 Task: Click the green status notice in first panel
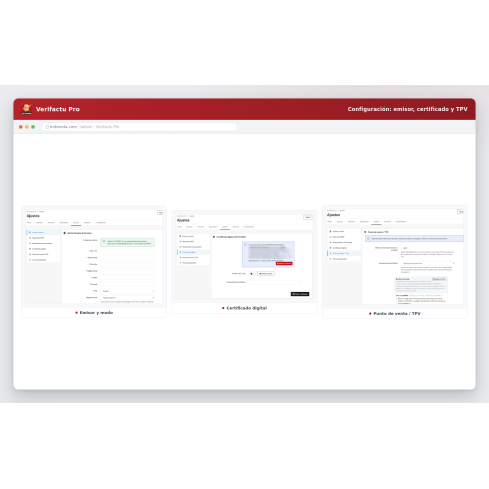point(127,242)
